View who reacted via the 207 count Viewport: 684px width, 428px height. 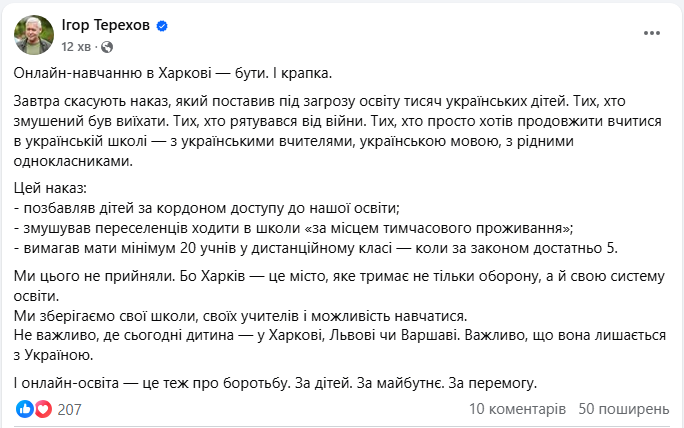(x=69, y=409)
